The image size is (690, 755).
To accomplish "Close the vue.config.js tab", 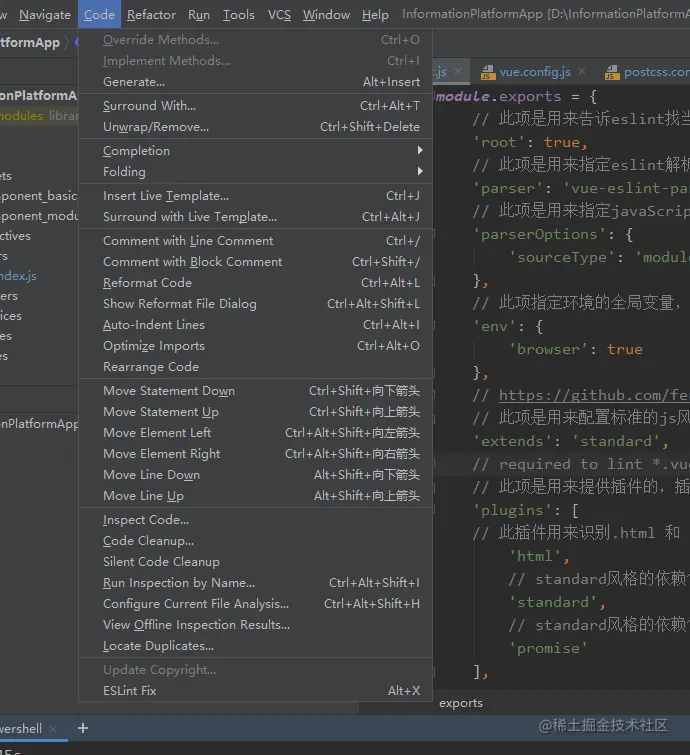I will tap(582, 71).
